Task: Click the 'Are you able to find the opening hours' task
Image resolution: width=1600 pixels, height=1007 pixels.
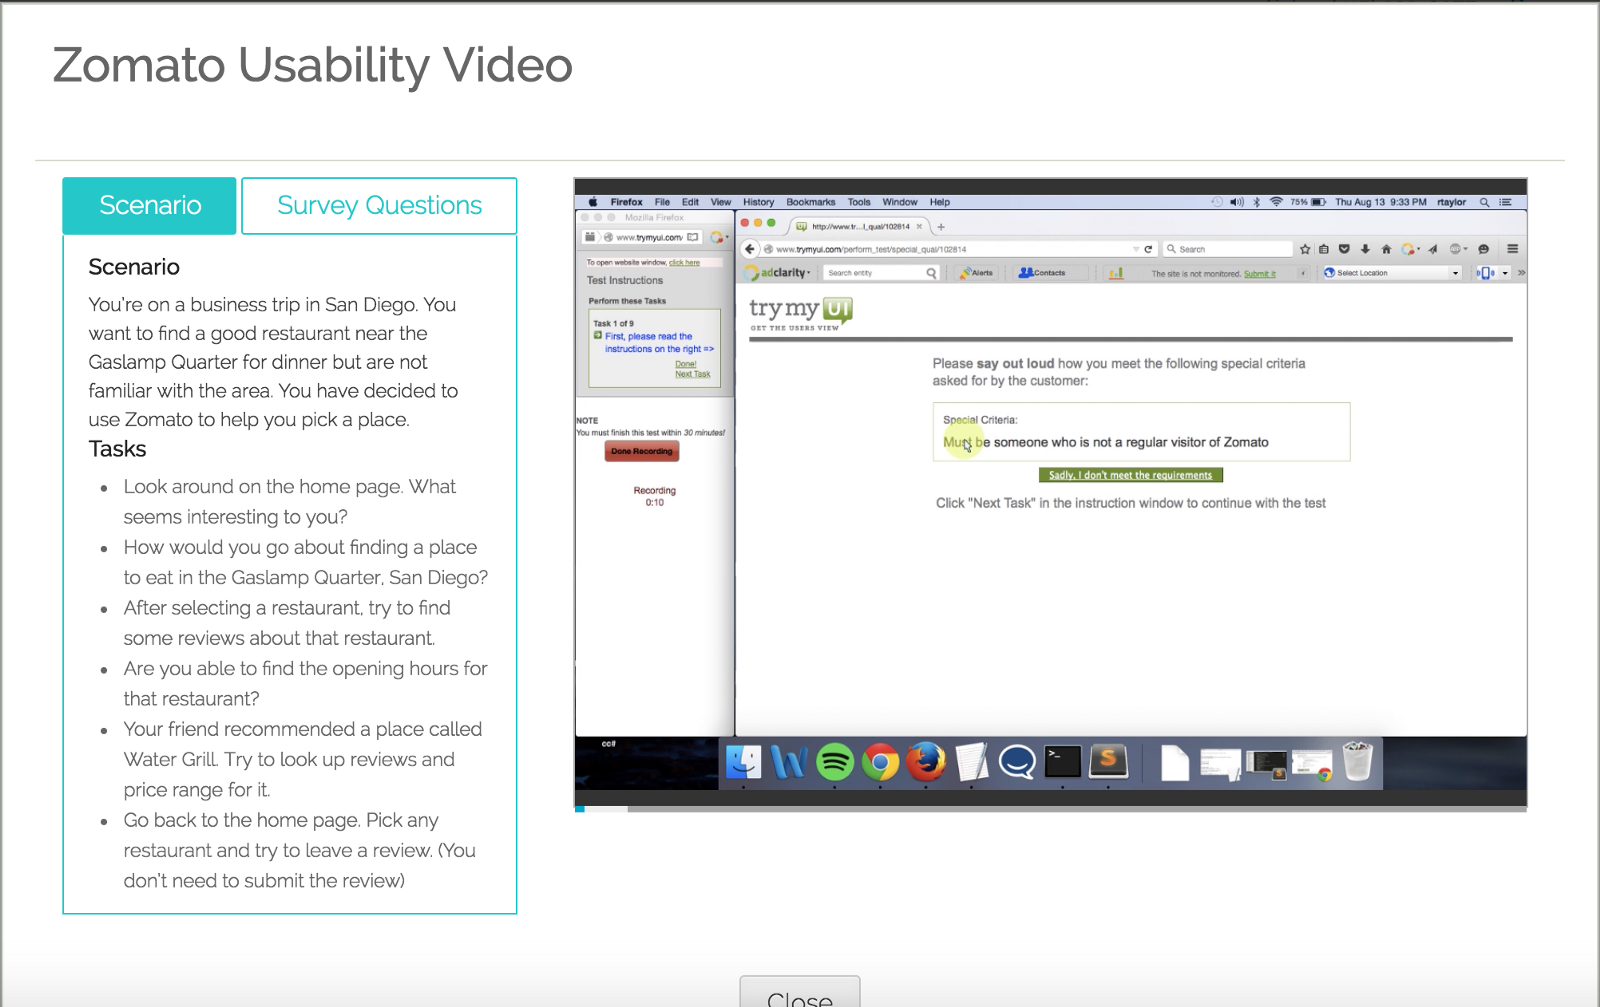Action: 306,684
